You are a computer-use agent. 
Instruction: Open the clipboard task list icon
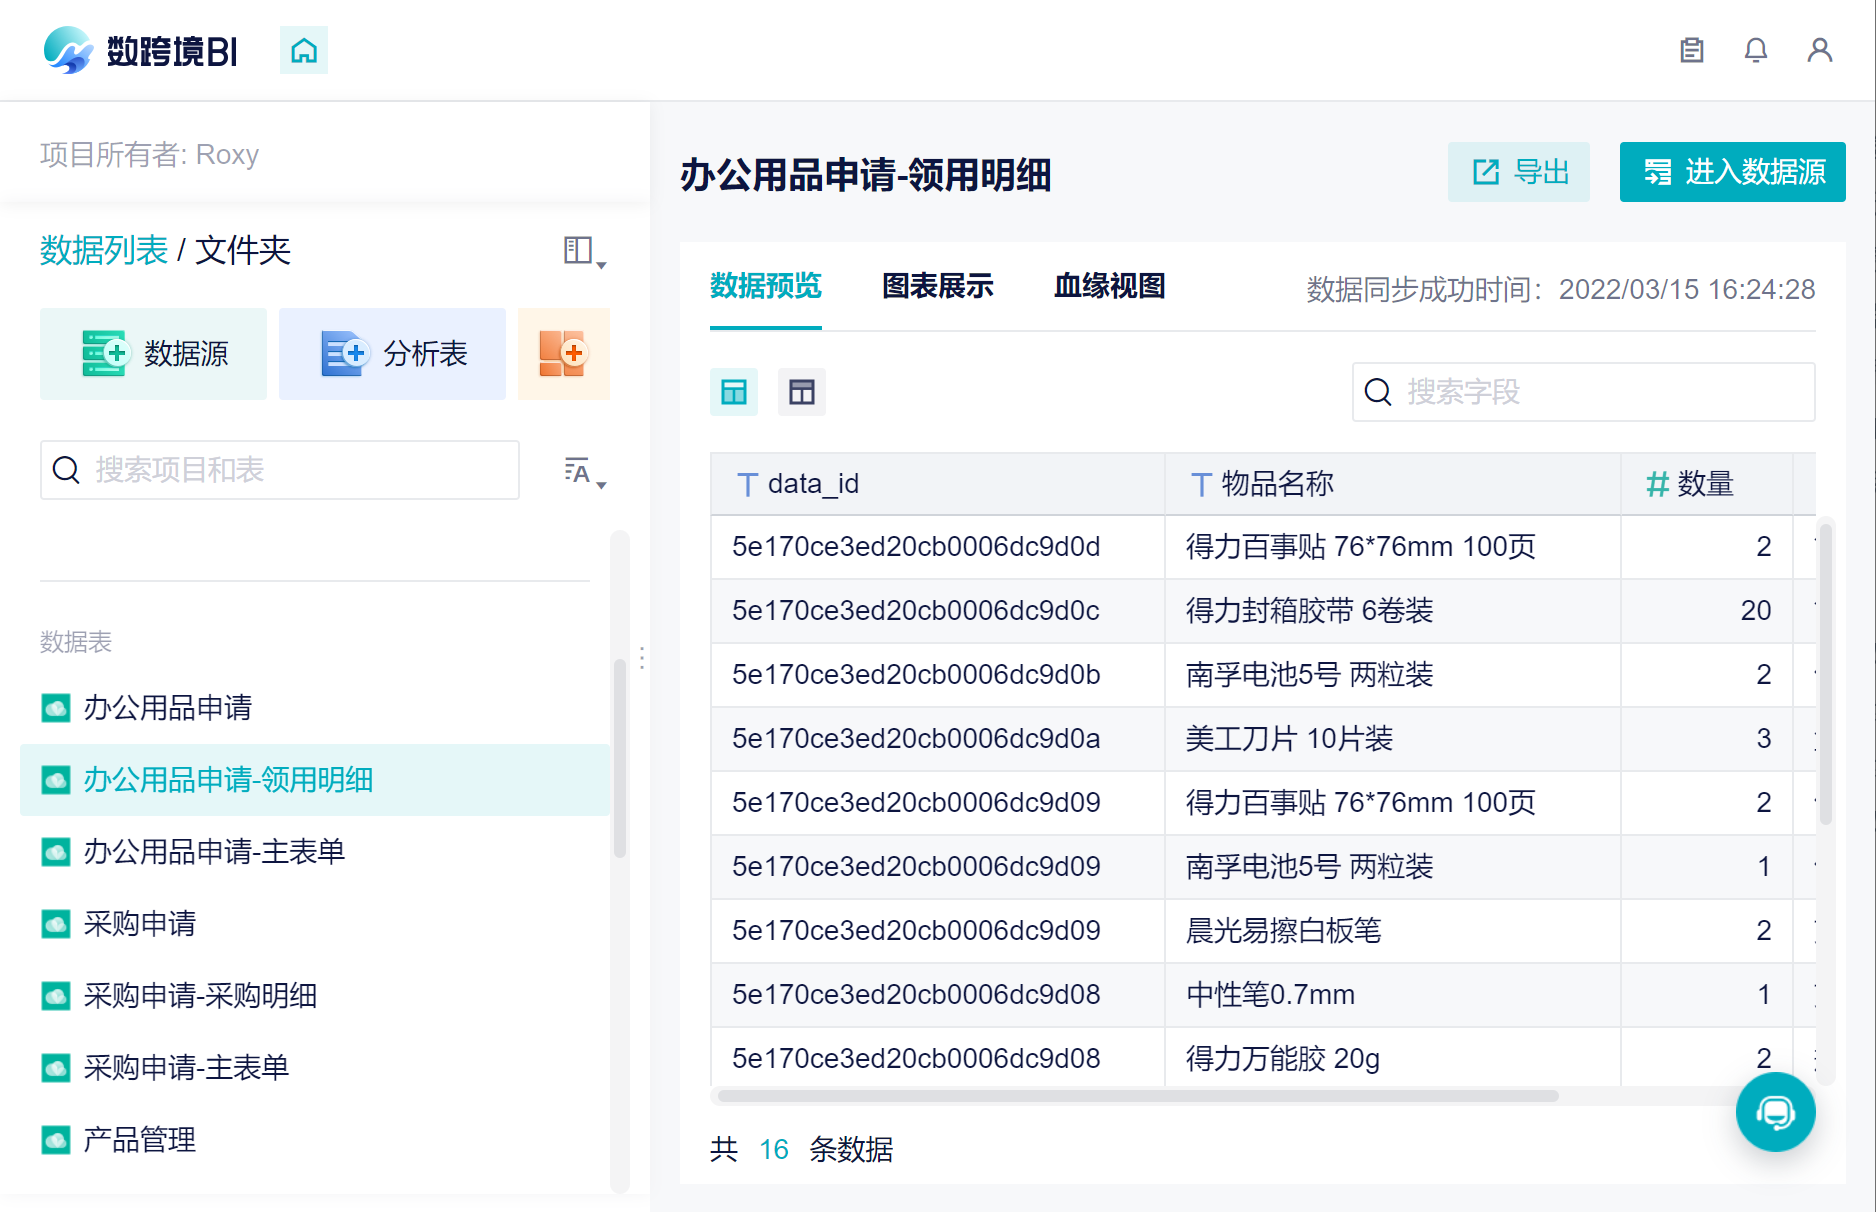tap(1691, 50)
